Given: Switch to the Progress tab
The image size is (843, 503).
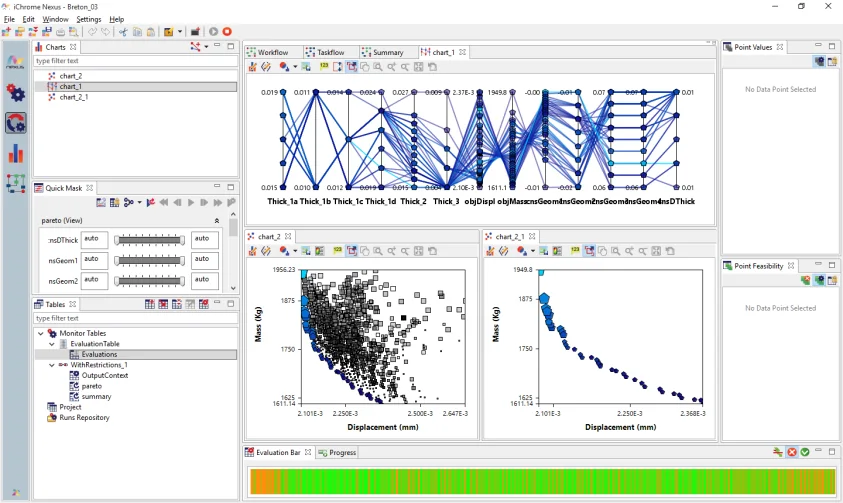Looking at the screenshot, I should (x=337, y=452).
